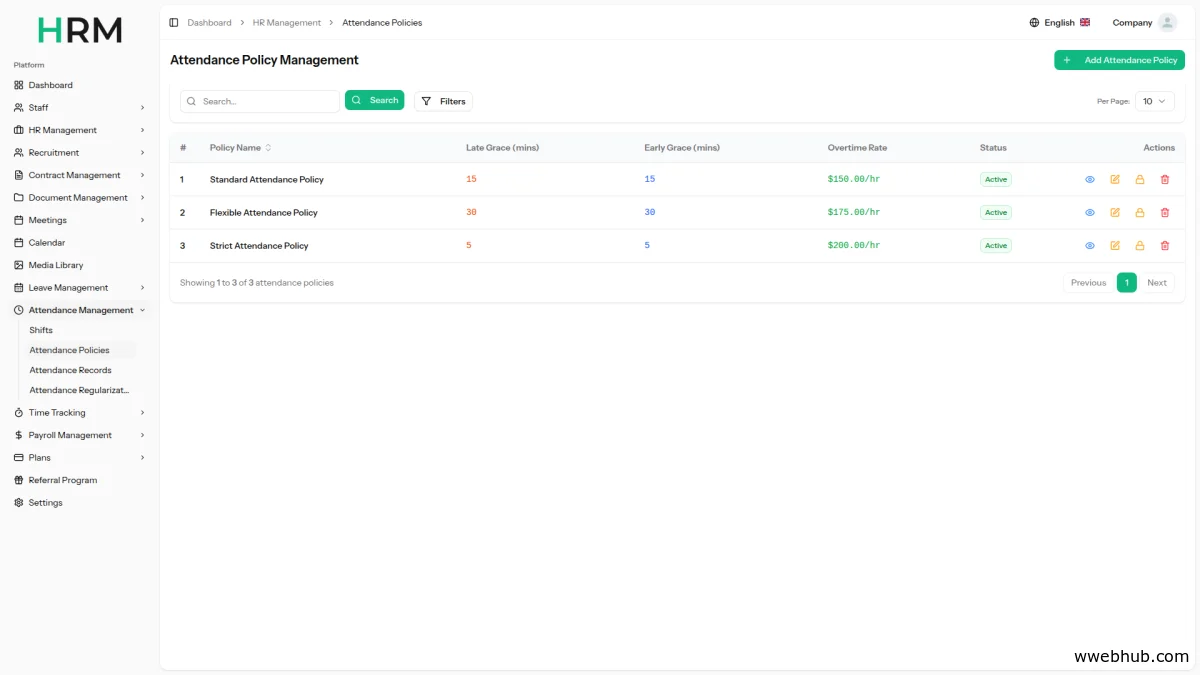View the Standard Attendance Policy details
This screenshot has height=675, width=1200.
coord(1090,180)
